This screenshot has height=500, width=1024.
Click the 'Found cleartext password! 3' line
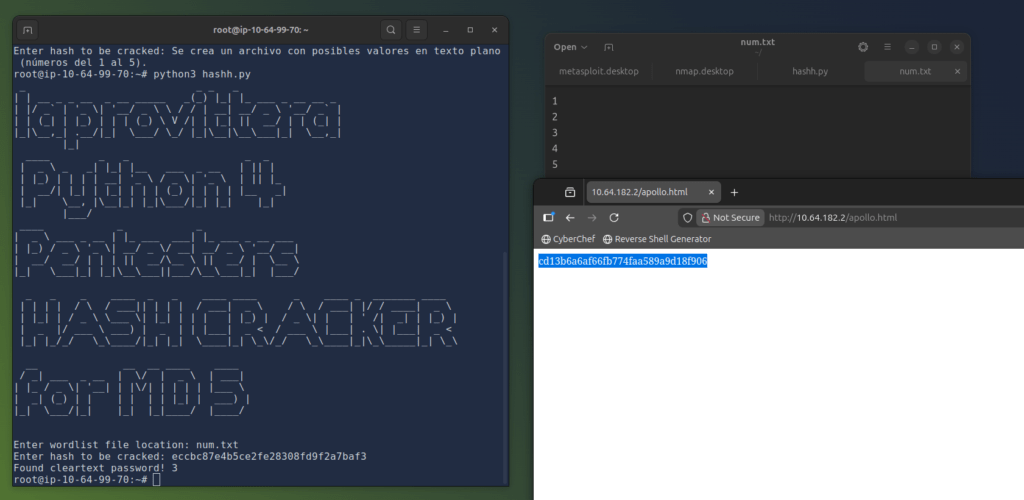tap(95, 468)
